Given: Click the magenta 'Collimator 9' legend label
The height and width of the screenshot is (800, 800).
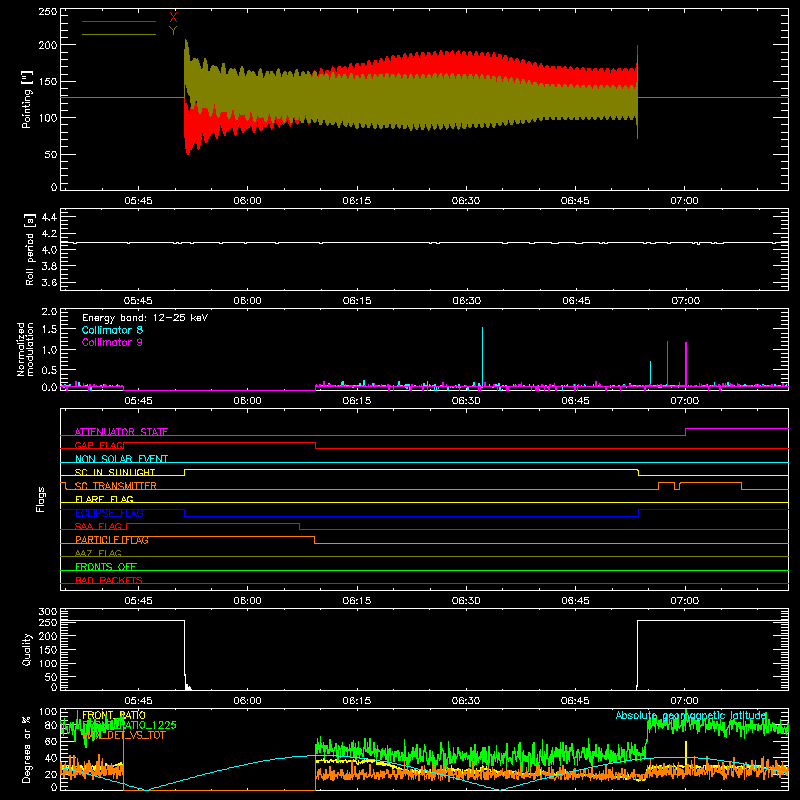Looking at the screenshot, I should [x=112, y=342].
